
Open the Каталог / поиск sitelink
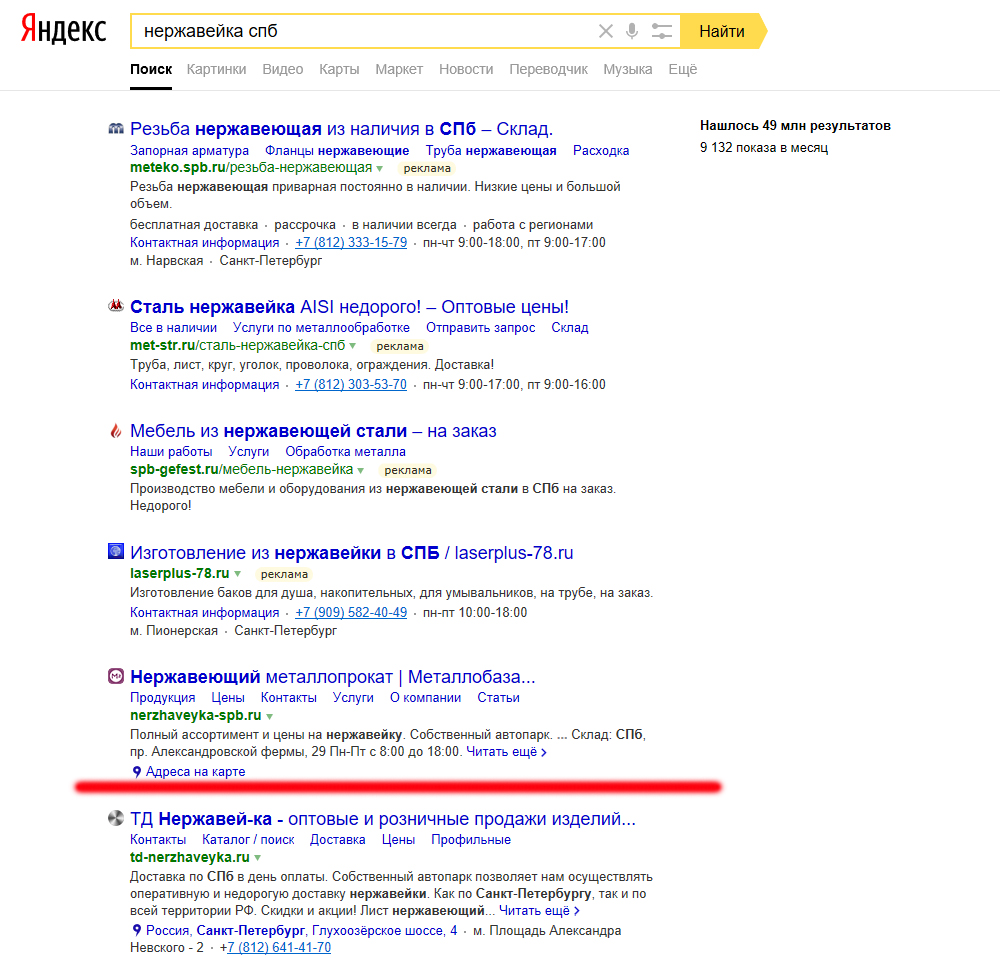(248, 839)
